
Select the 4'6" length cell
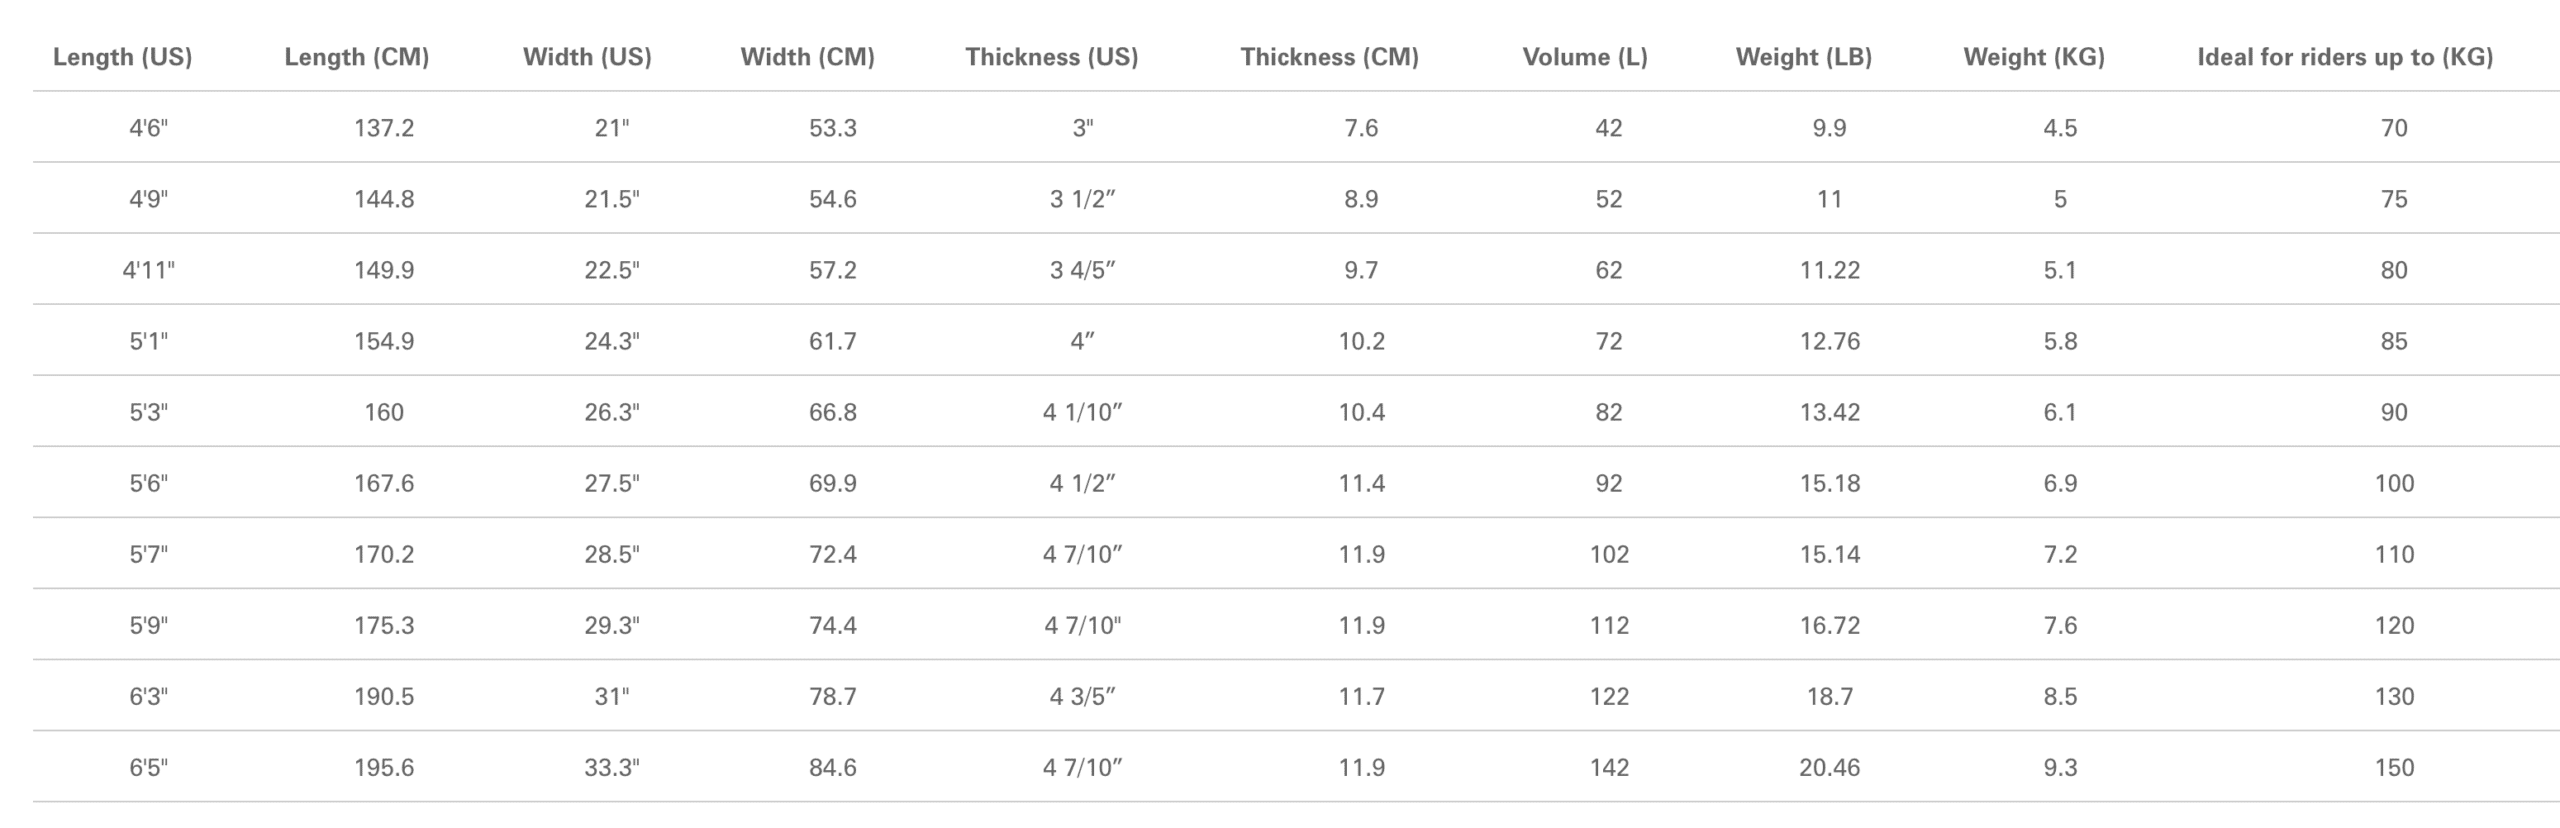tap(148, 128)
